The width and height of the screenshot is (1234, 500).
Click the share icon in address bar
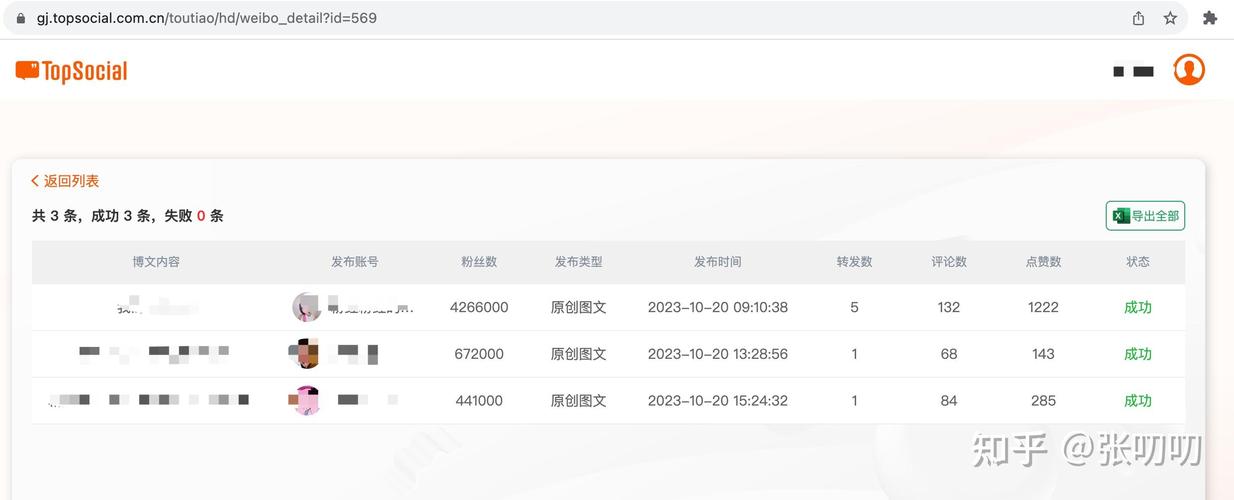(1138, 18)
